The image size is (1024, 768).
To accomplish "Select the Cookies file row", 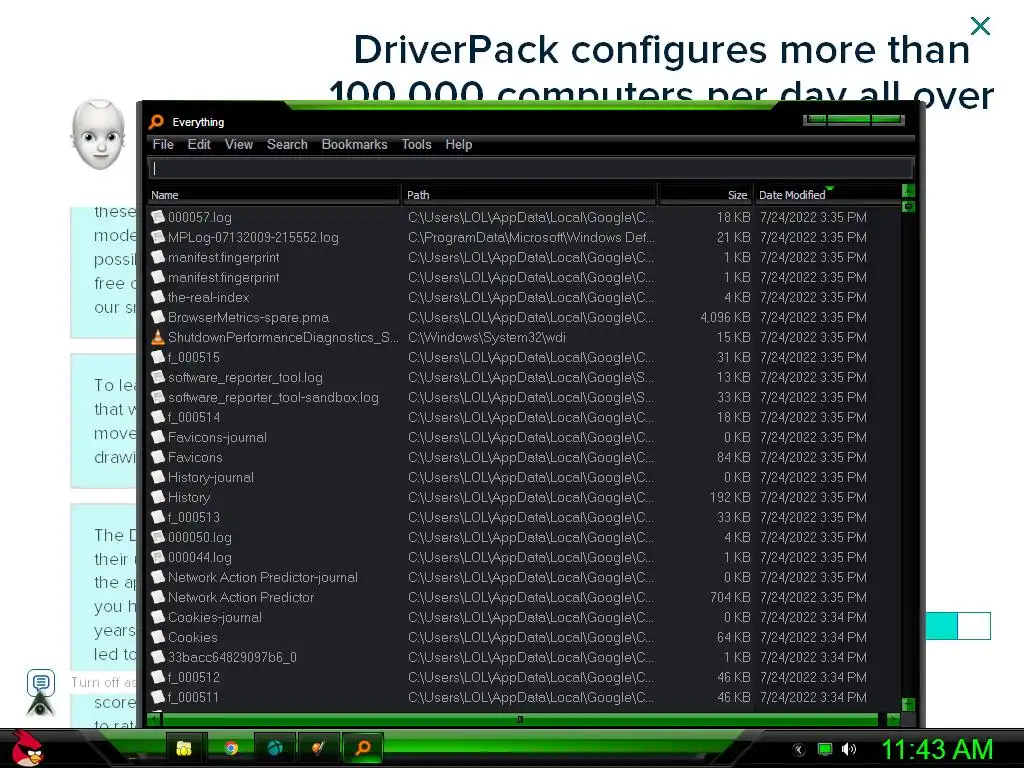I will coord(524,637).
